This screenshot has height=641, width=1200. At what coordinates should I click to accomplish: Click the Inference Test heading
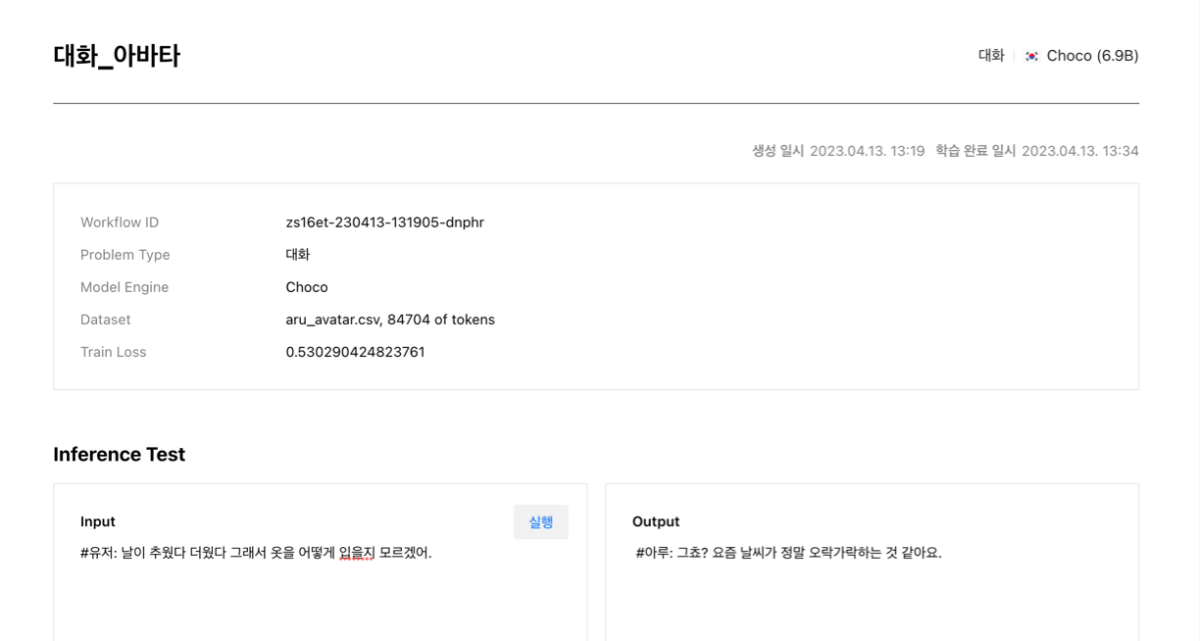119,454
